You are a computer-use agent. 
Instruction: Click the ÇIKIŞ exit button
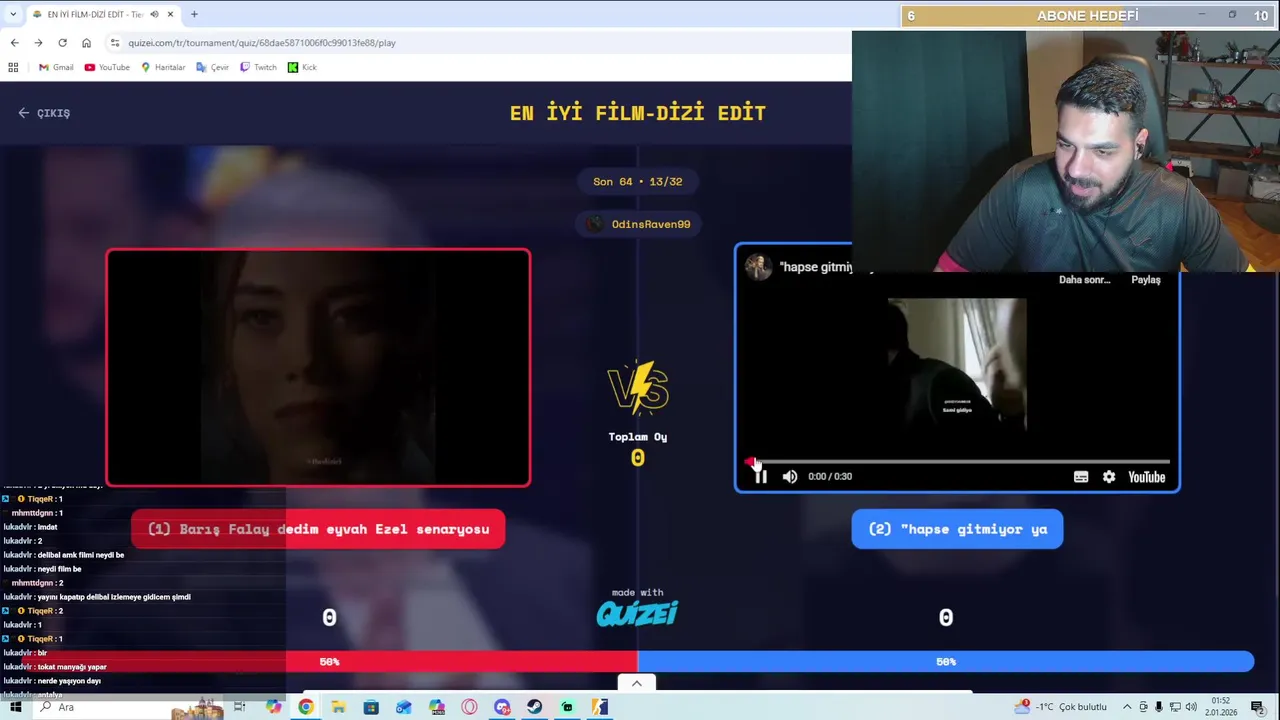pos(44,113)
